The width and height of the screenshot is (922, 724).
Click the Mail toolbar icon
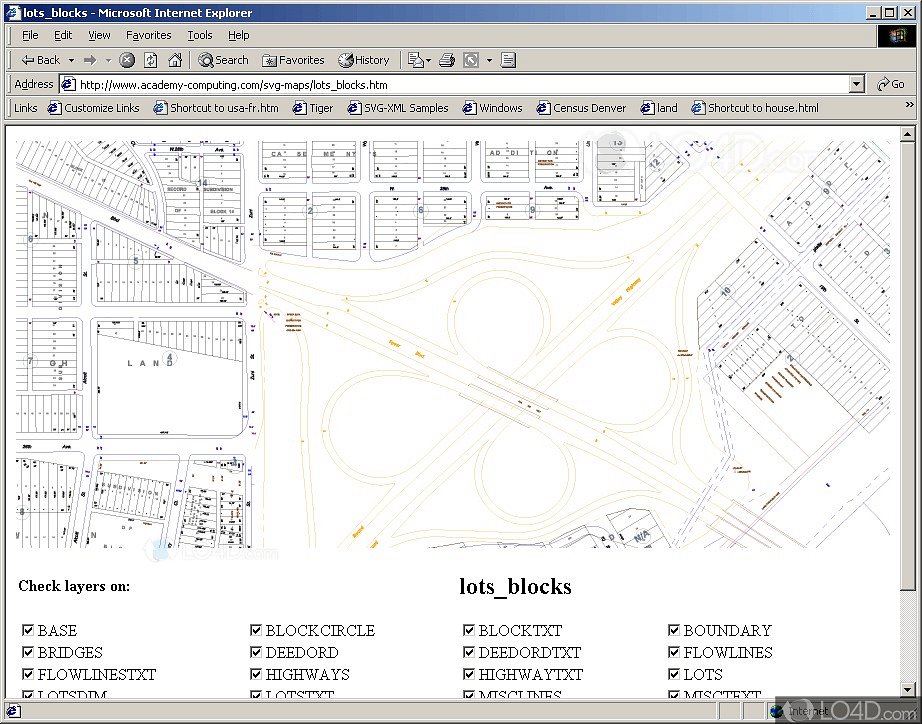point(416,60)
